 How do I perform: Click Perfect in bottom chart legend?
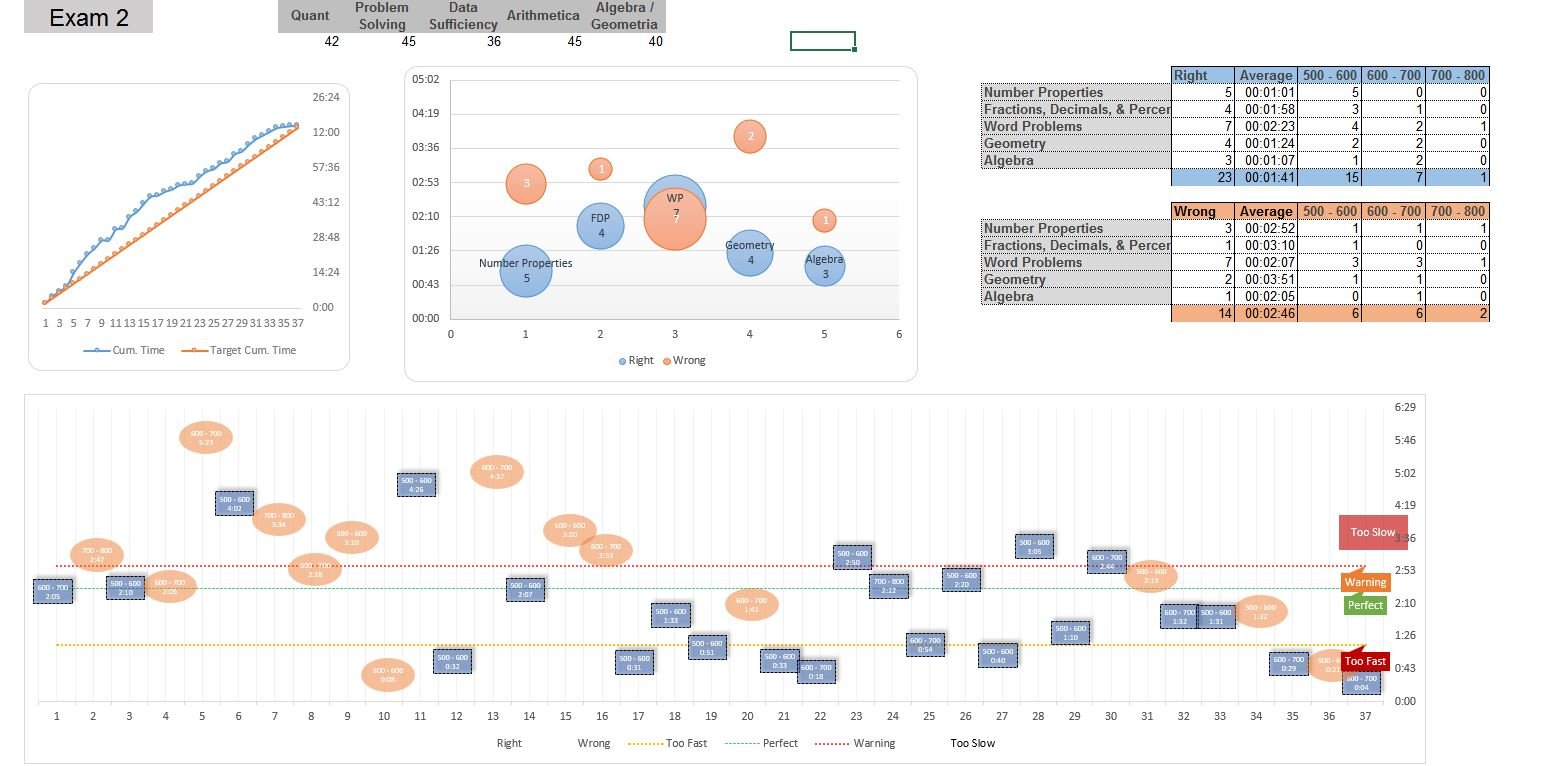pos(761,743)
